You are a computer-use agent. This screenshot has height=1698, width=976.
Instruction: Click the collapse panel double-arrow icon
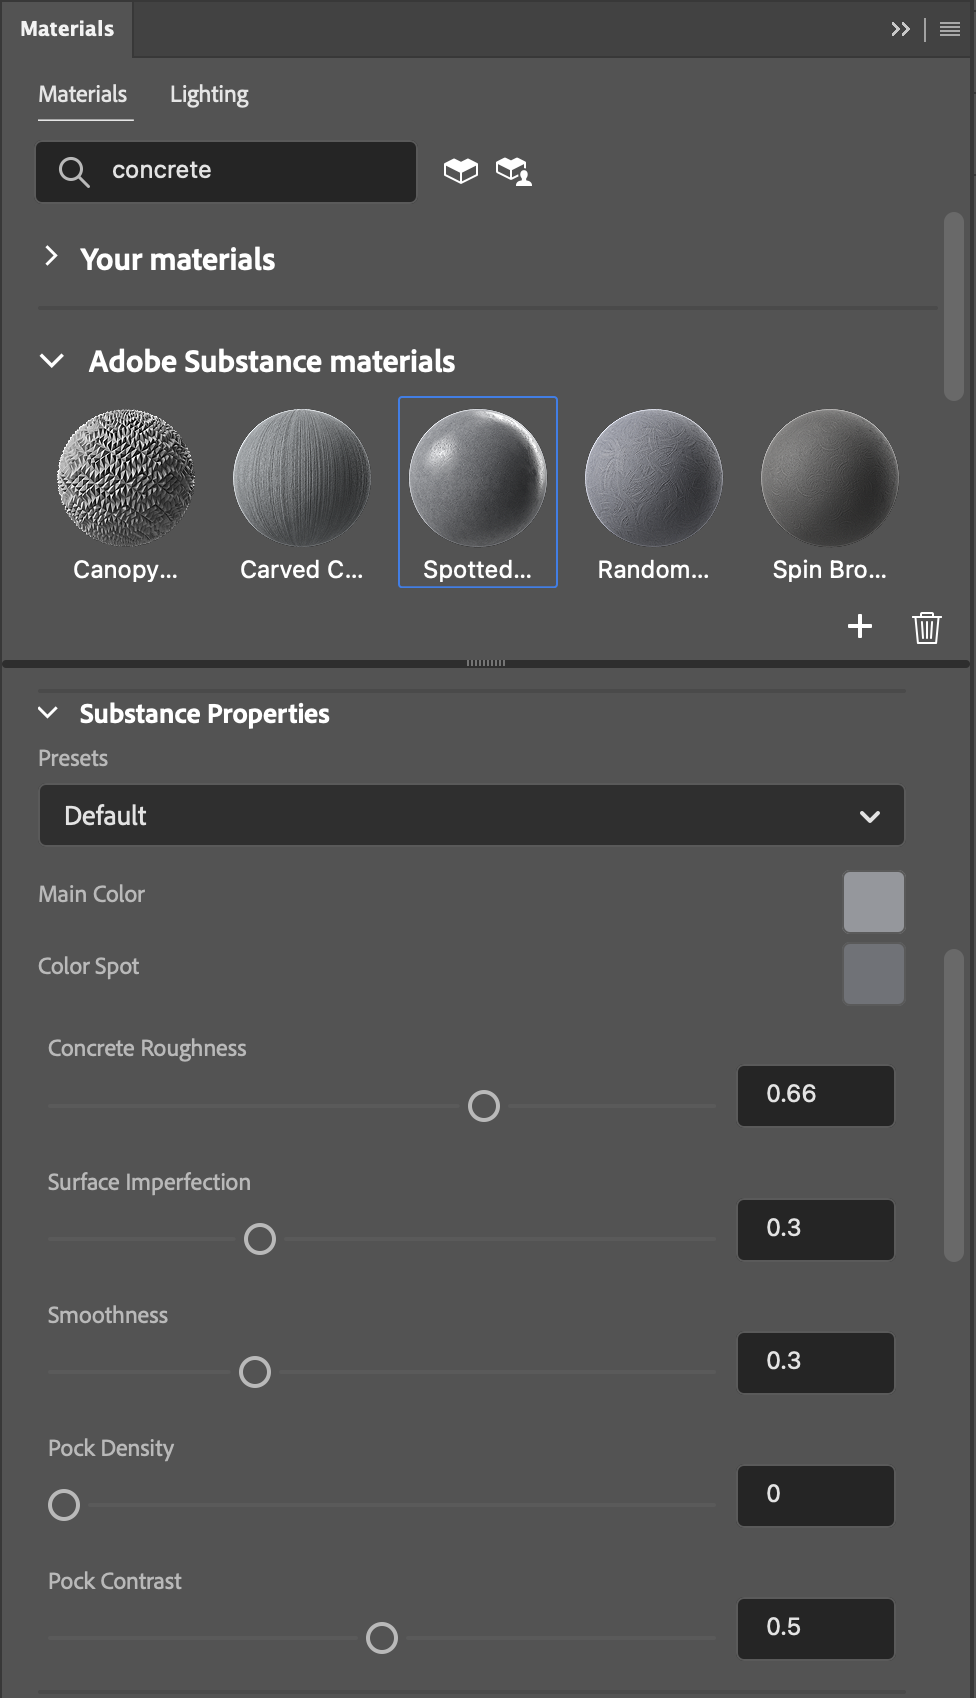pyautogui.click(x=900, y=29)
